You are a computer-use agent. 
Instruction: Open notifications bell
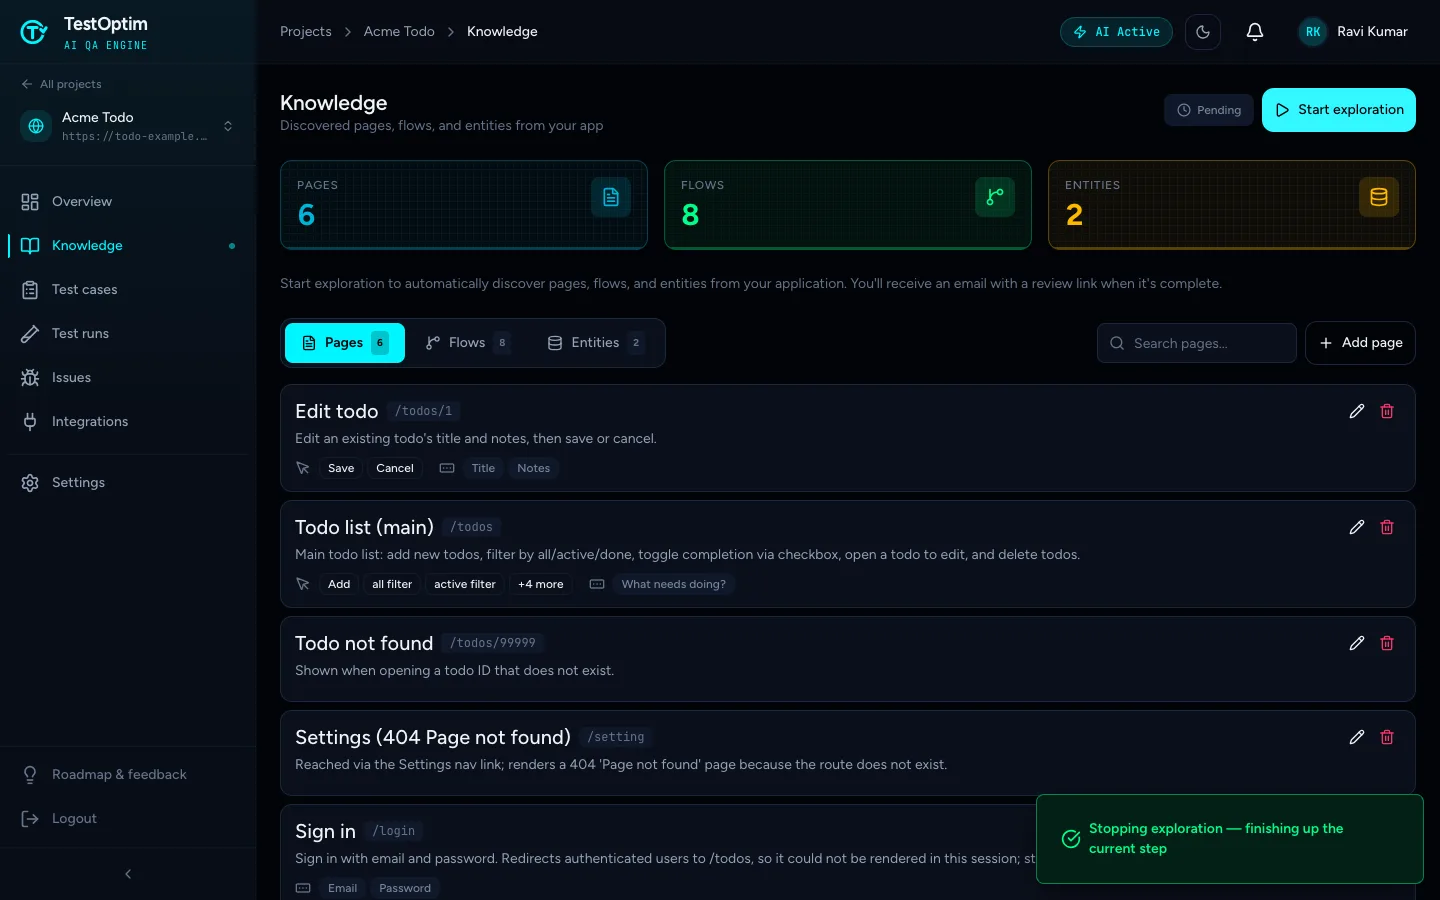click(1255, 32)
